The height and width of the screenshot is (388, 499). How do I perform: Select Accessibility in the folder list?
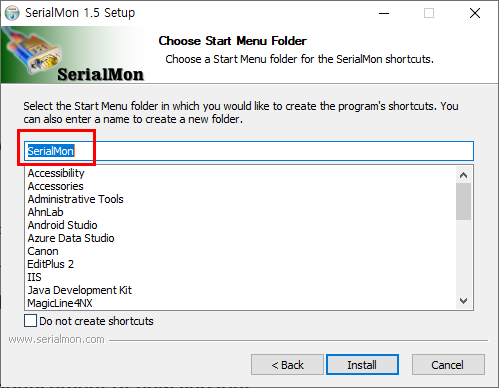[56, 173]
